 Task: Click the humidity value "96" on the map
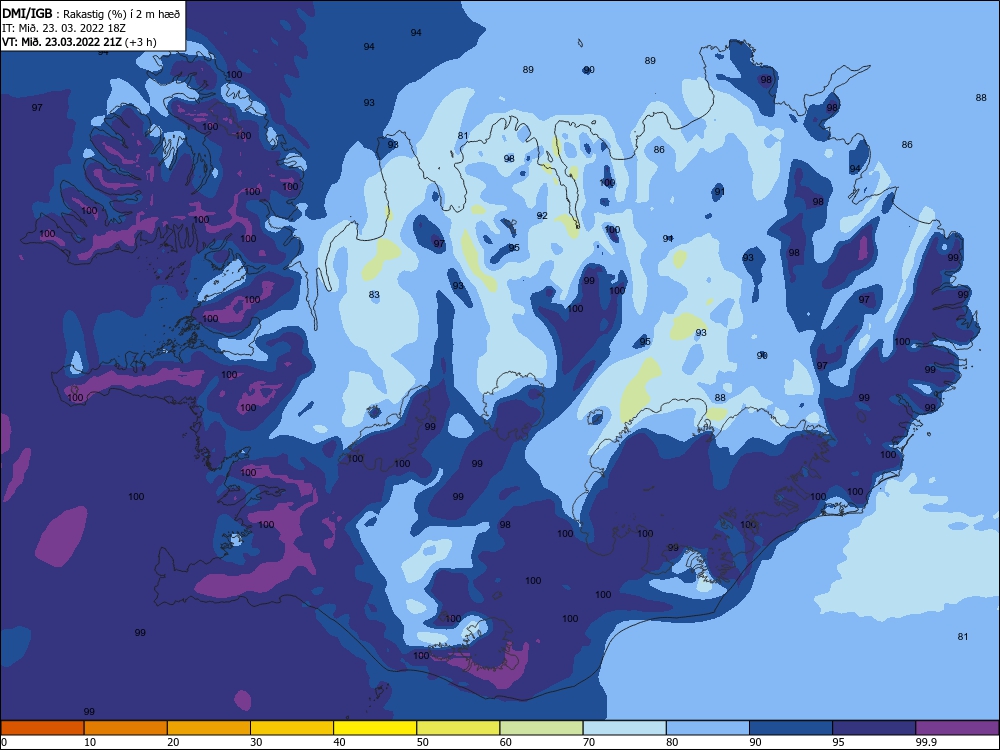coord(761,356)
